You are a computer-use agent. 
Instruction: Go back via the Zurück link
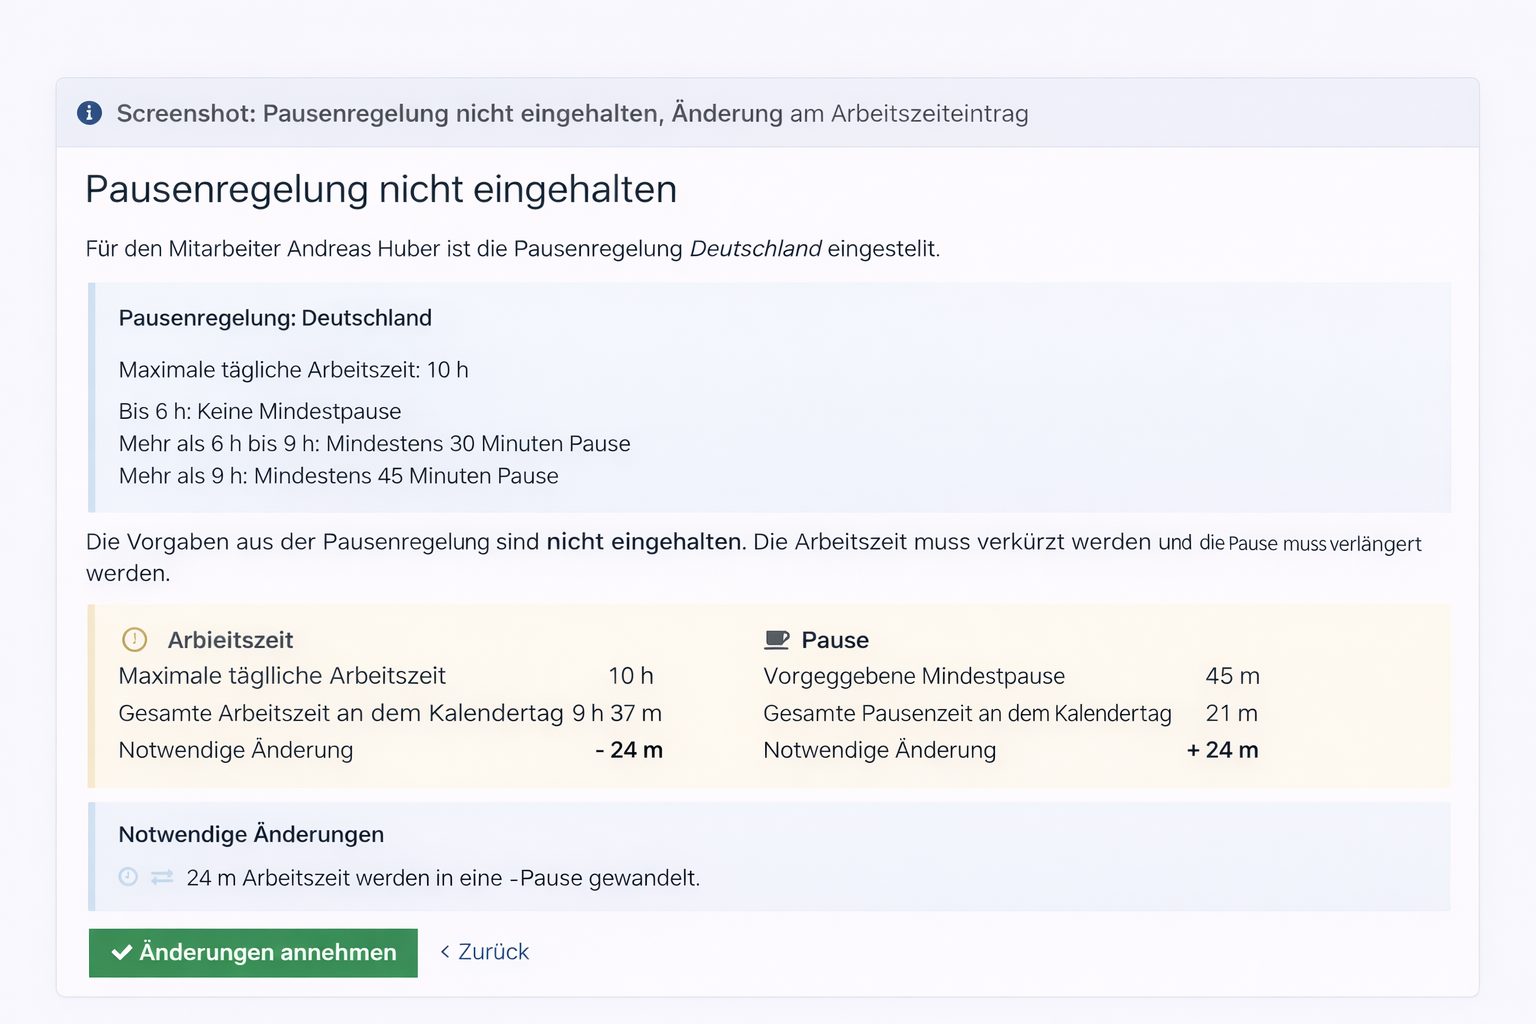click(x=493, y=952)
